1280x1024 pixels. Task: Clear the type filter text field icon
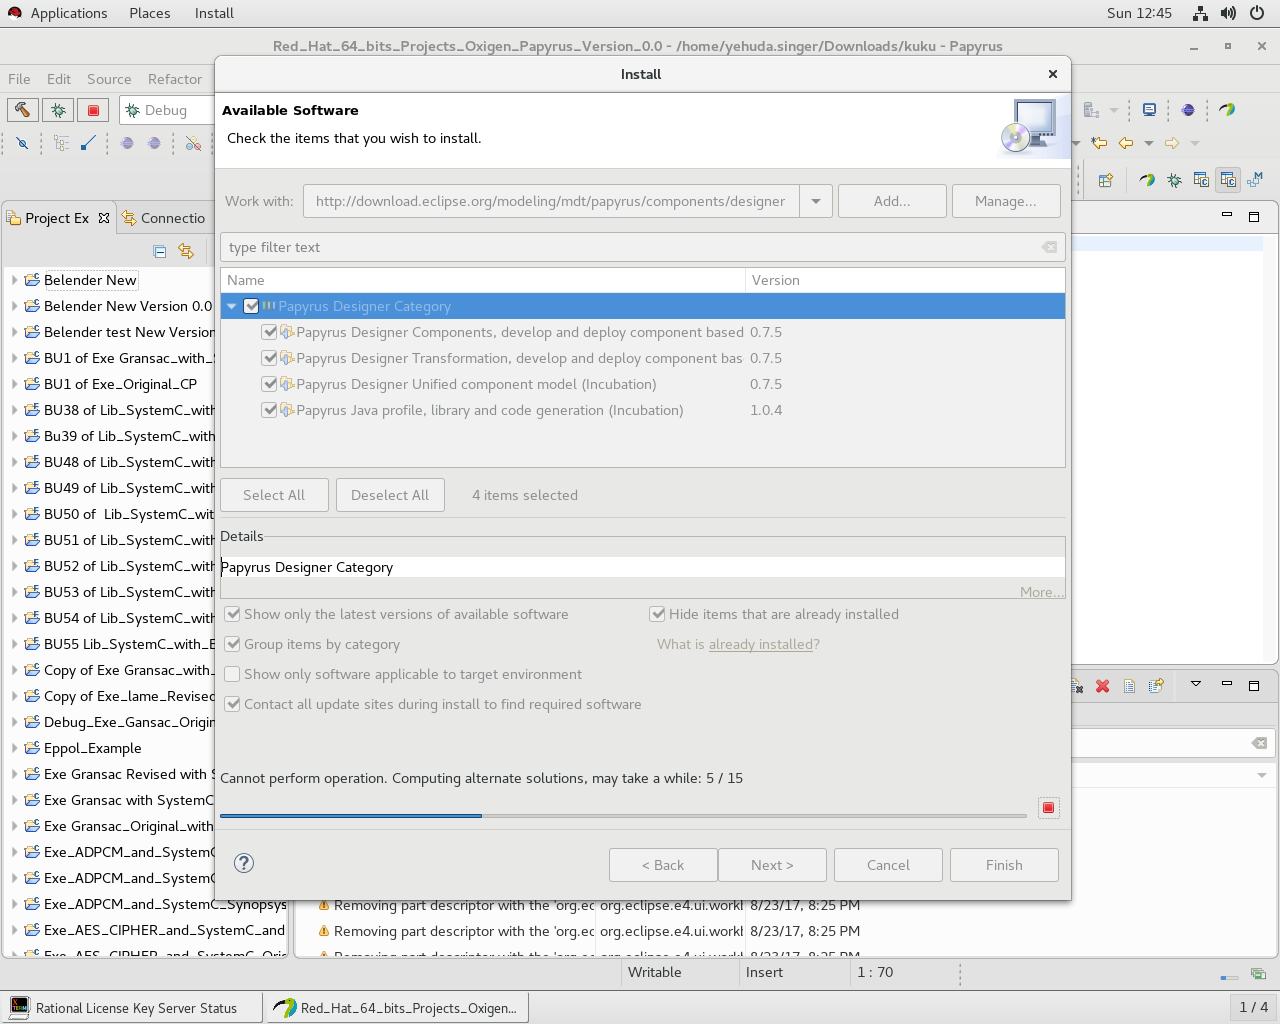tap(1049, 247)
